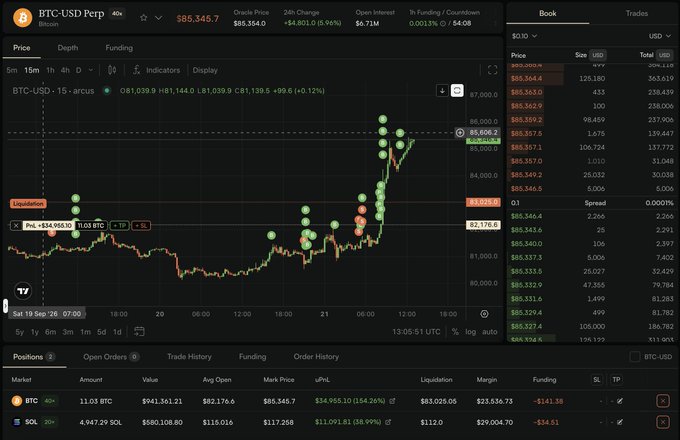Click the 40x leverage badge in header
Image resolution: width=680 pixels, height=440 pixels.
[x=117, y=13]
